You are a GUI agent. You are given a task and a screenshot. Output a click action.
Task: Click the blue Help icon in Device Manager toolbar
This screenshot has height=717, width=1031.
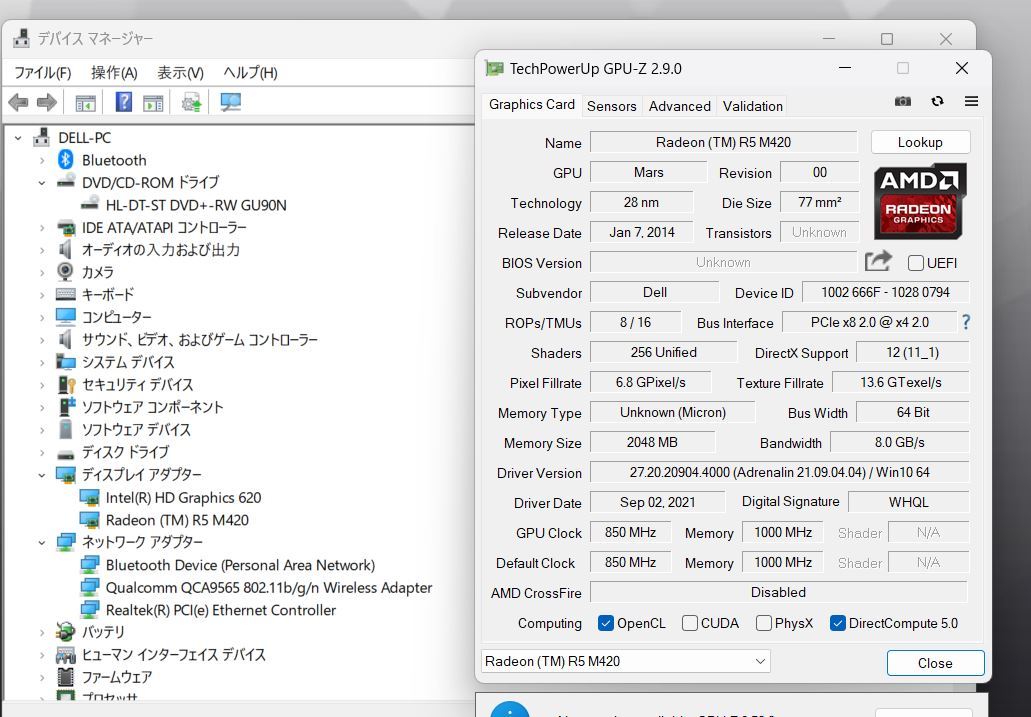pyautogui.click(x=123, y=102)
